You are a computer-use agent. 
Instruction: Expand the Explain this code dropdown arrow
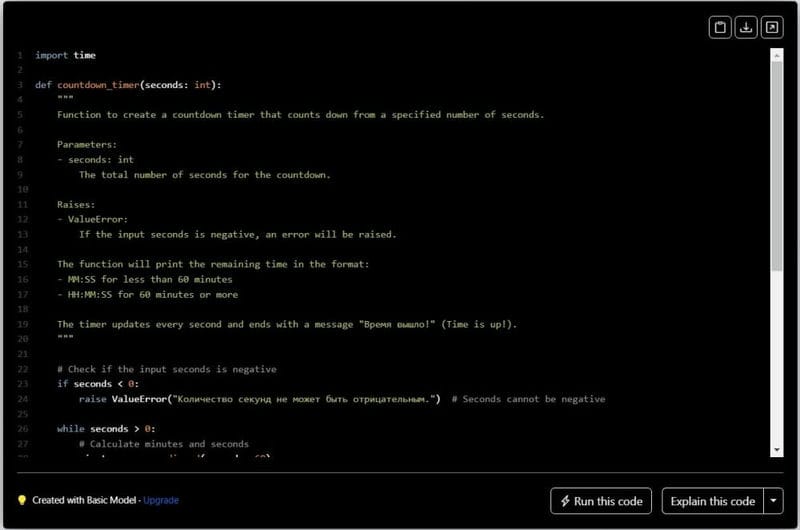773,501
